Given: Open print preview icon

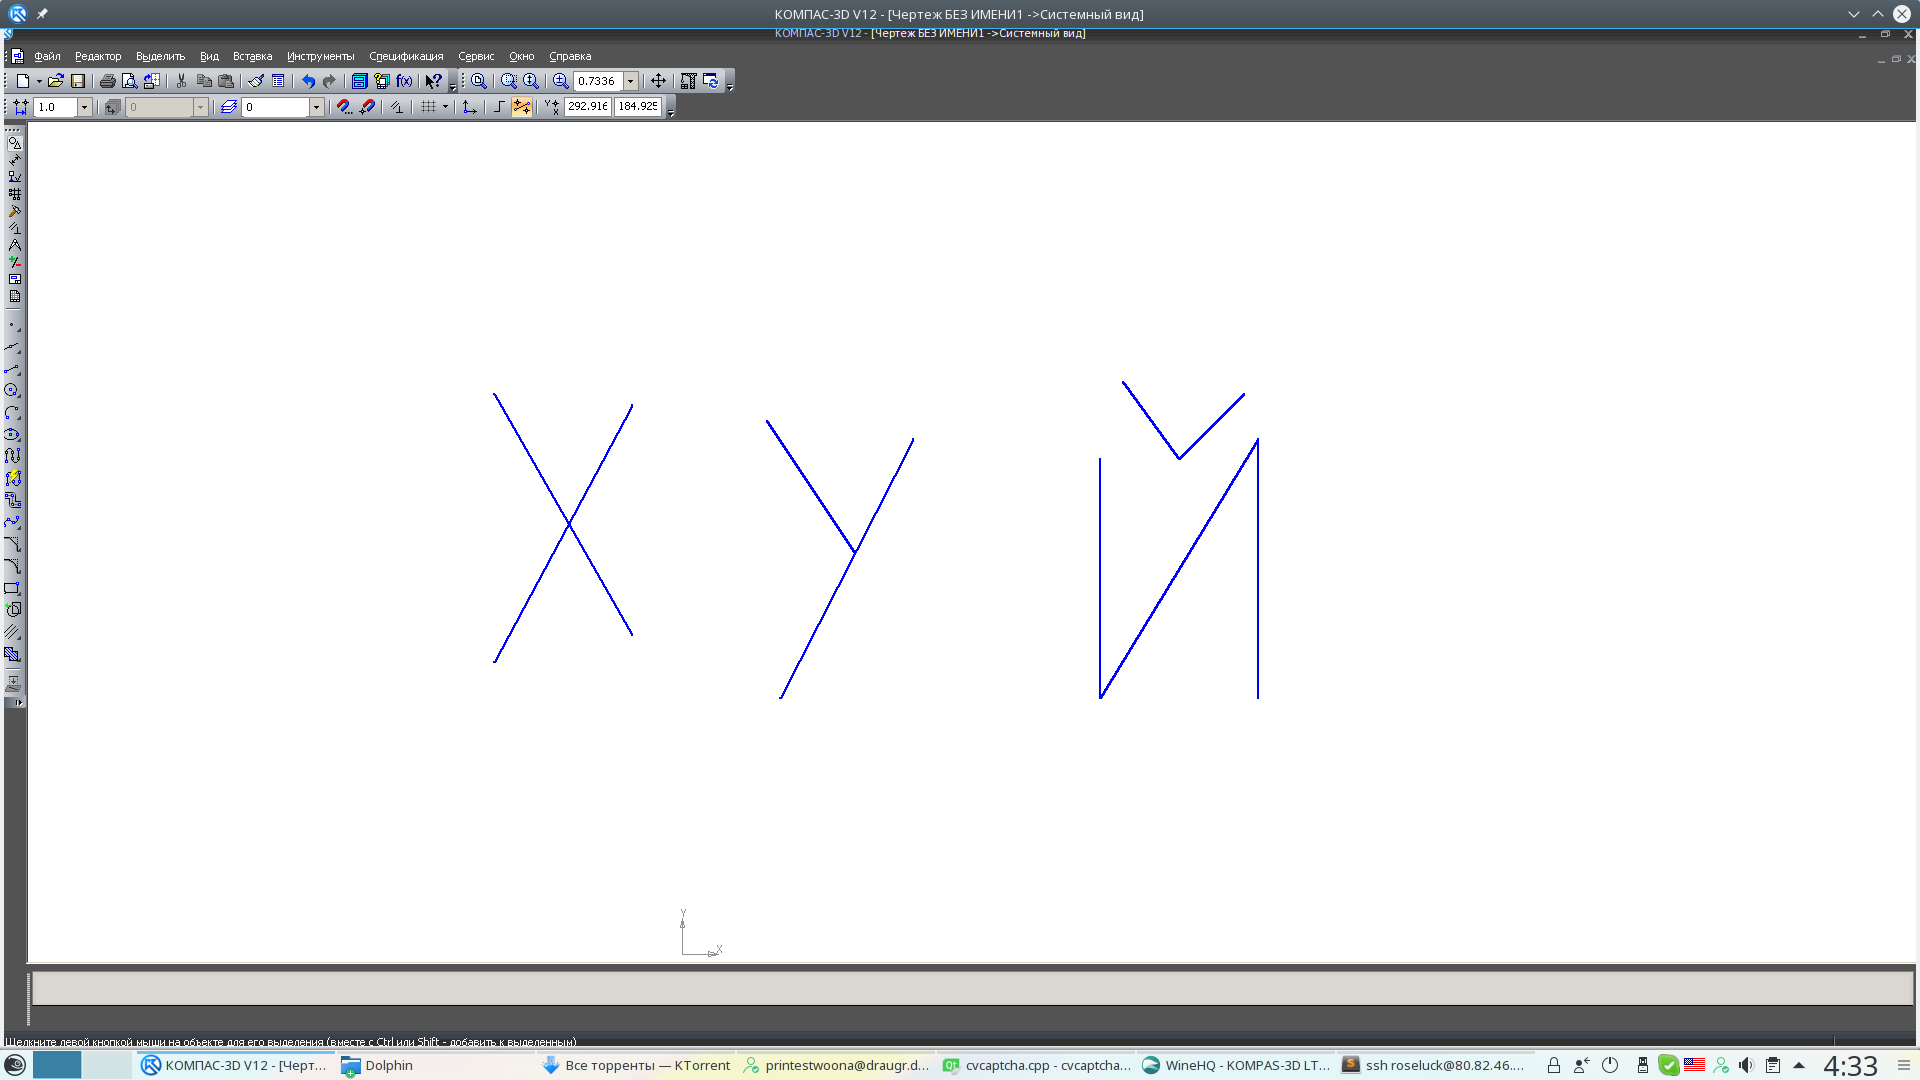Looking at the screenshot, I should pyautogui.click(x=129, y=81).
